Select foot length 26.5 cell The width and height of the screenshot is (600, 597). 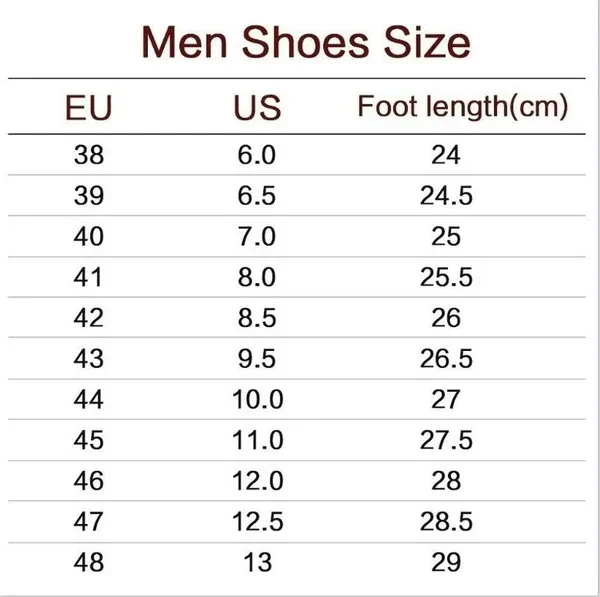(x=446, y=359)
